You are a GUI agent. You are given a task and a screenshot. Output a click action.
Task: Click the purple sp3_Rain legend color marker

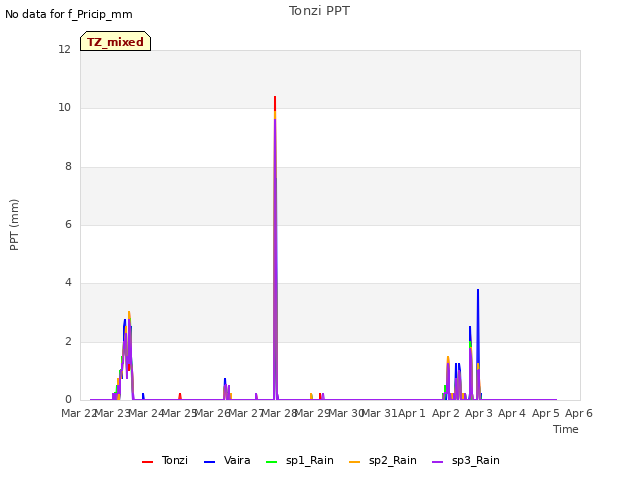(438, 462)
